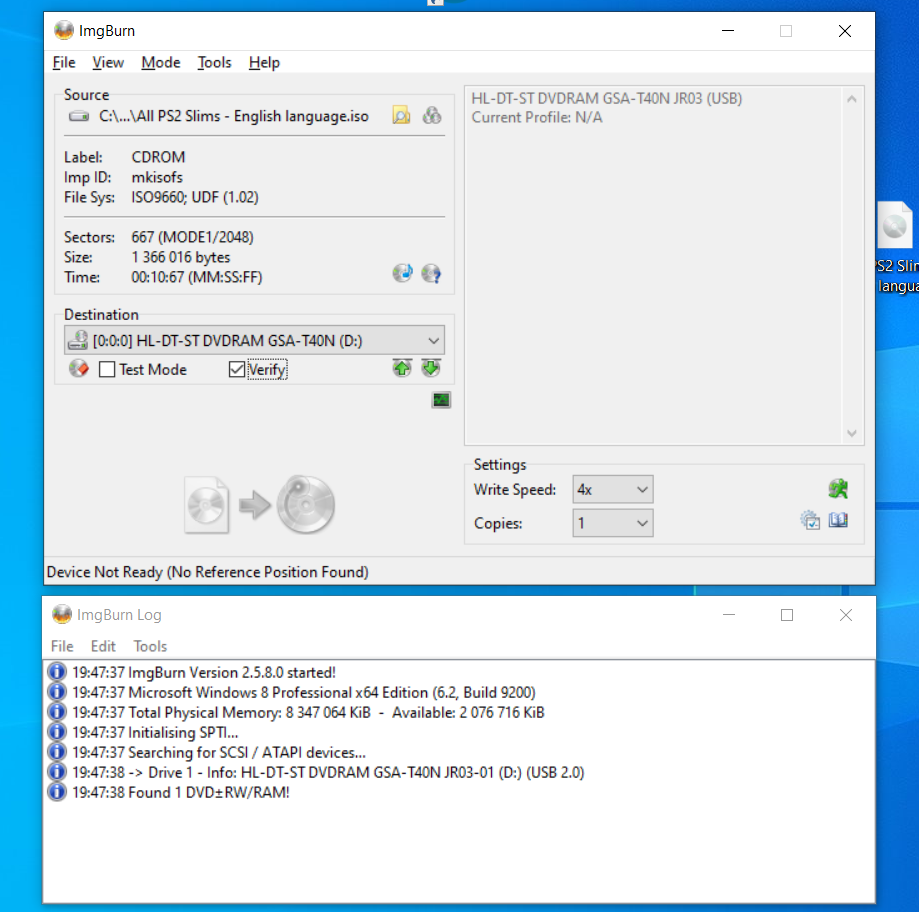Click the 'Current Profile: N/A' text

pyautogui.click(x=537, y=117)
